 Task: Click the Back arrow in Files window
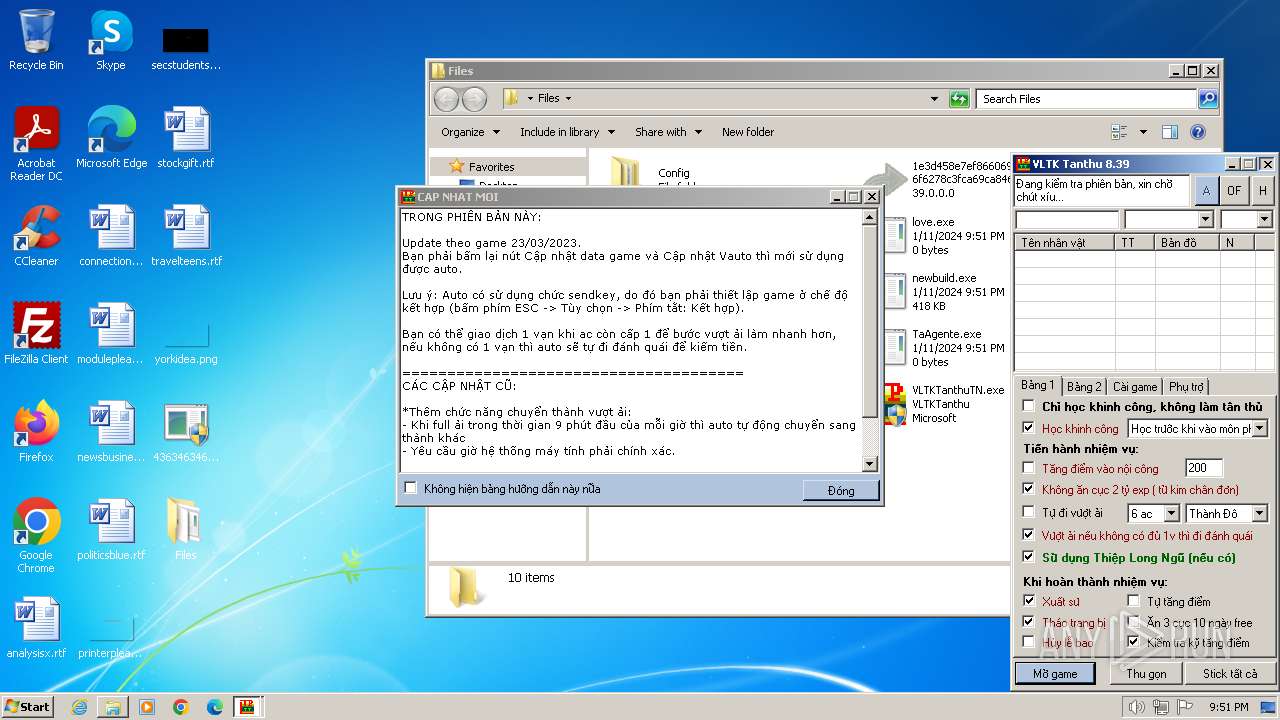447,99
